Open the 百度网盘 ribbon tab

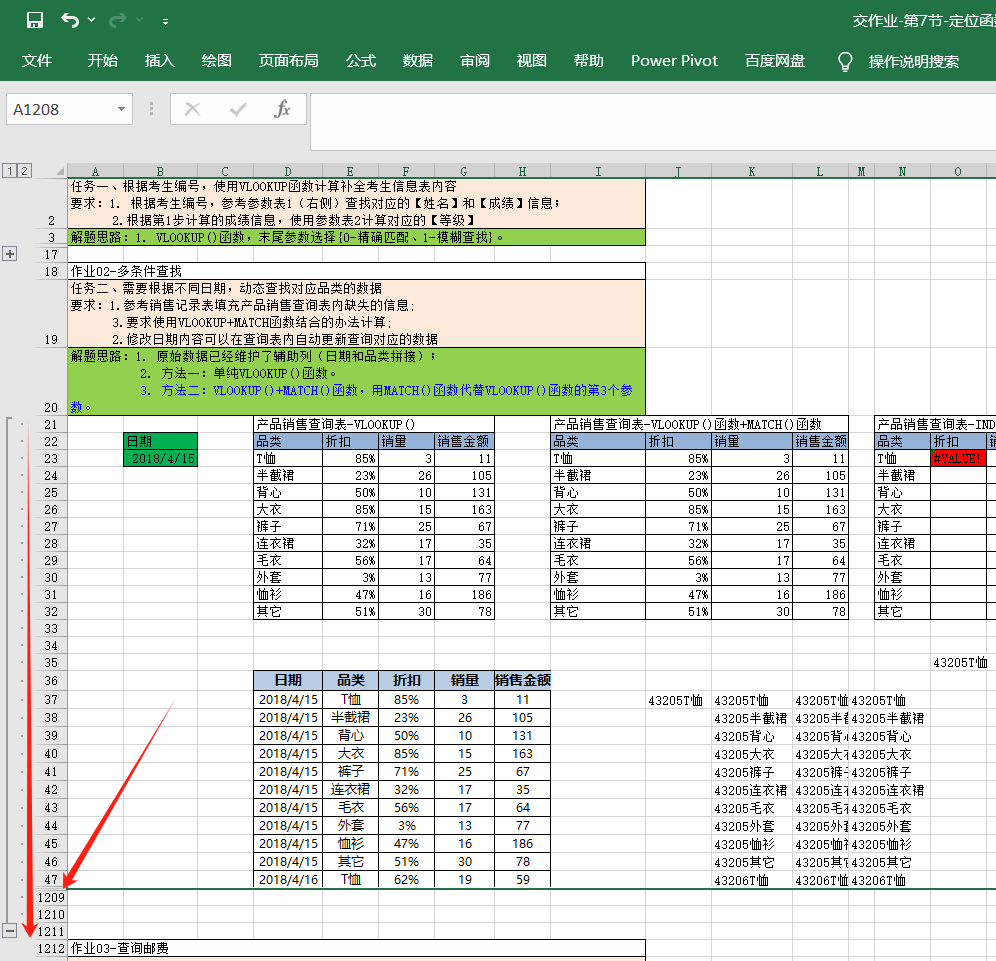pos(775,61)
